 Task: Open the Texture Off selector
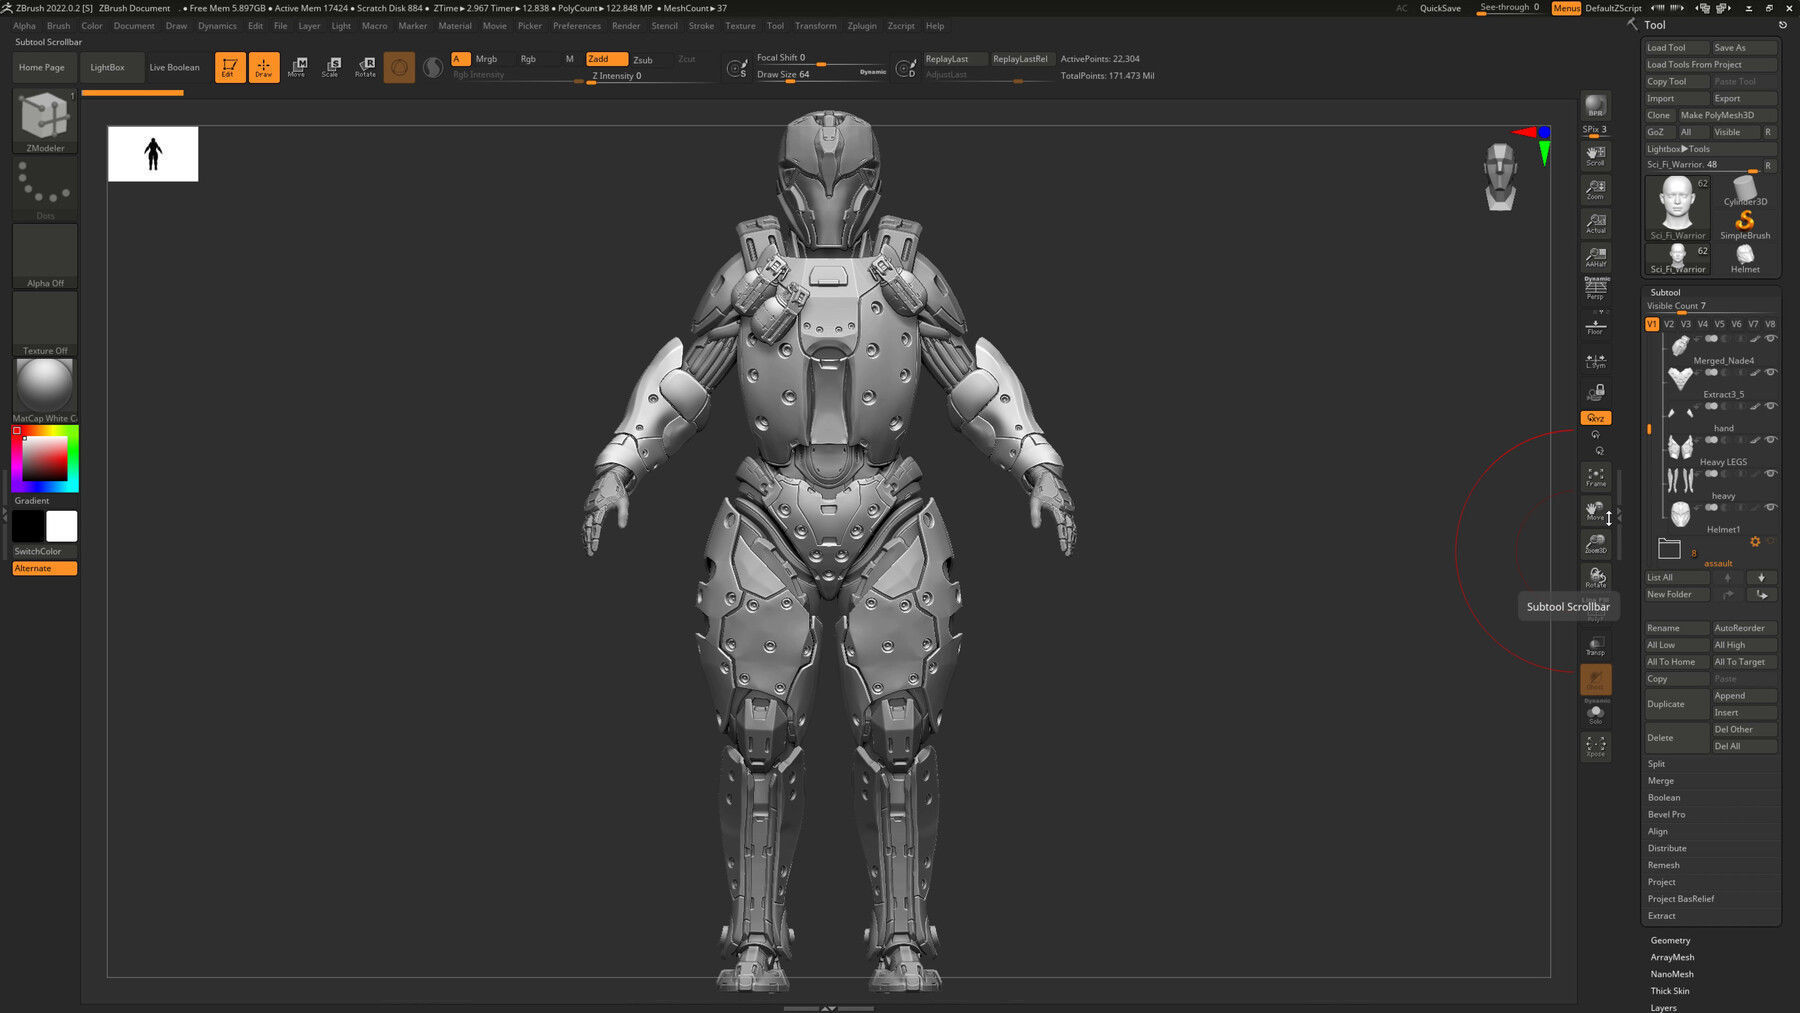(45, 324)
